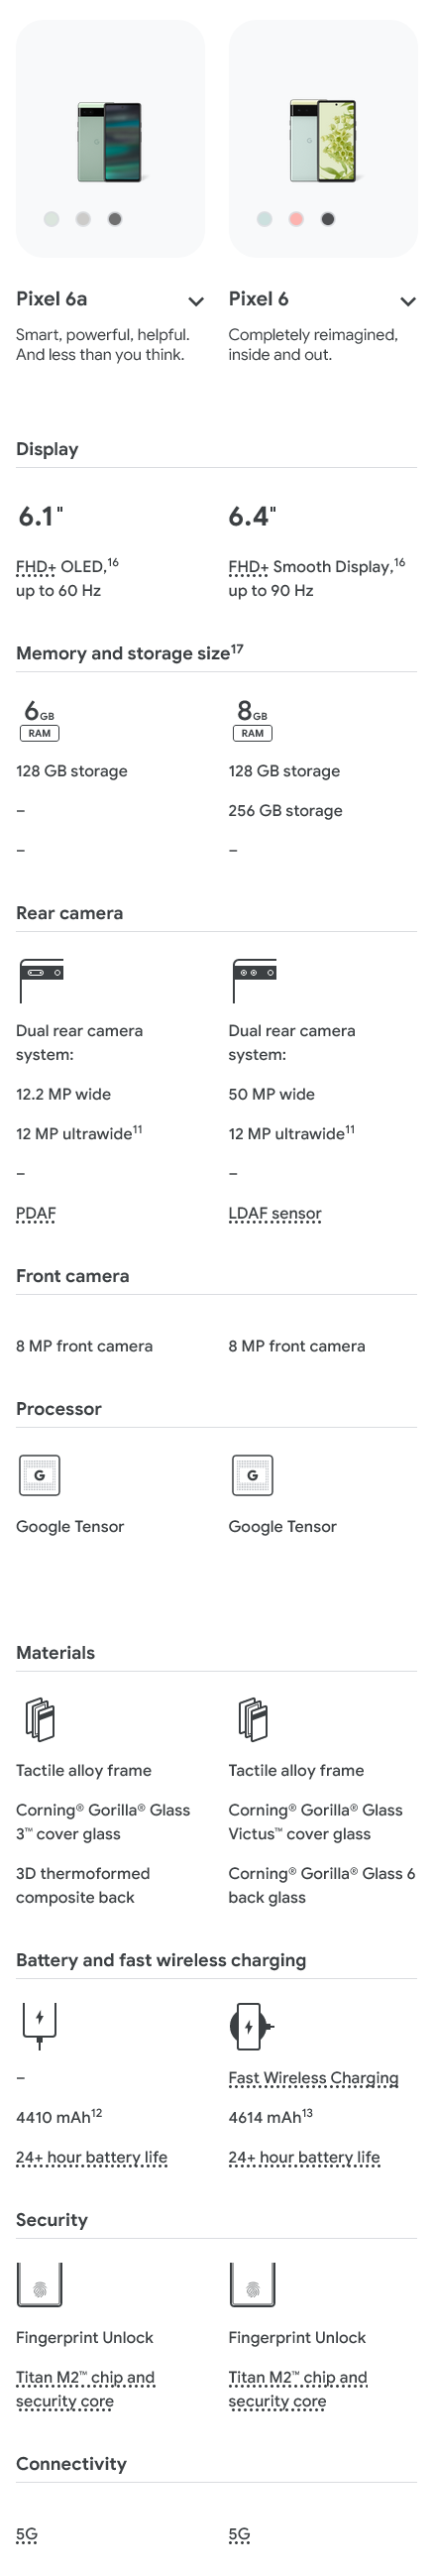Image resolution: width=435 pixels, height=2576 pixels.
Task: Click the Pixel 6a Google Tensor chip icon
Action: 40,1475
